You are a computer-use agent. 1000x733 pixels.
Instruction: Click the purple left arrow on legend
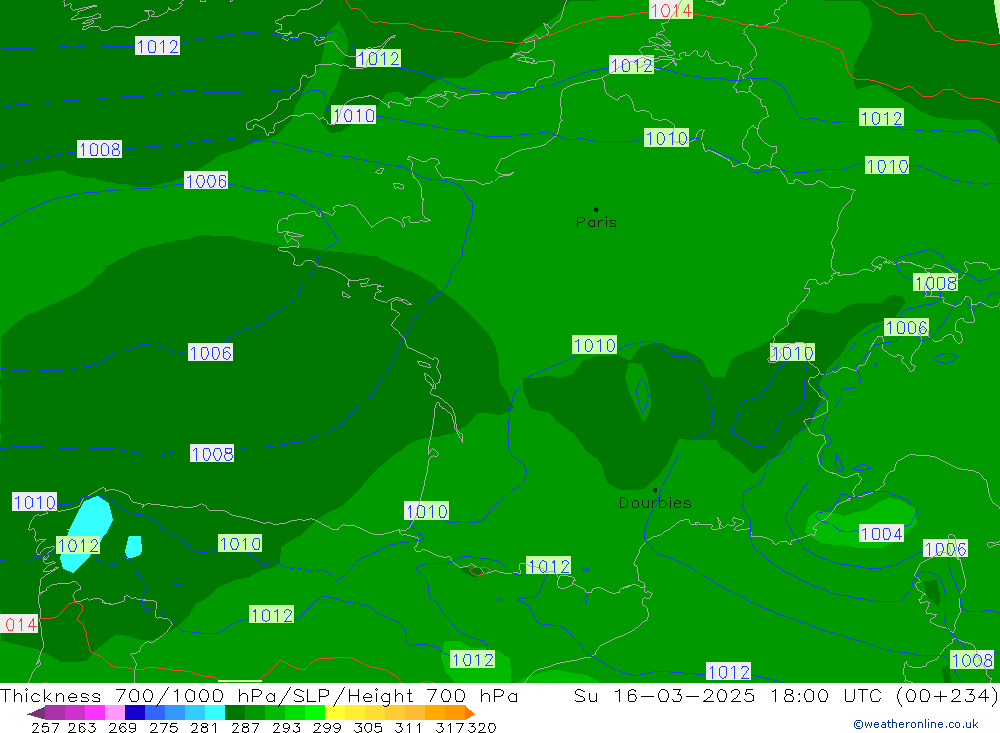(x=36, y=713)
